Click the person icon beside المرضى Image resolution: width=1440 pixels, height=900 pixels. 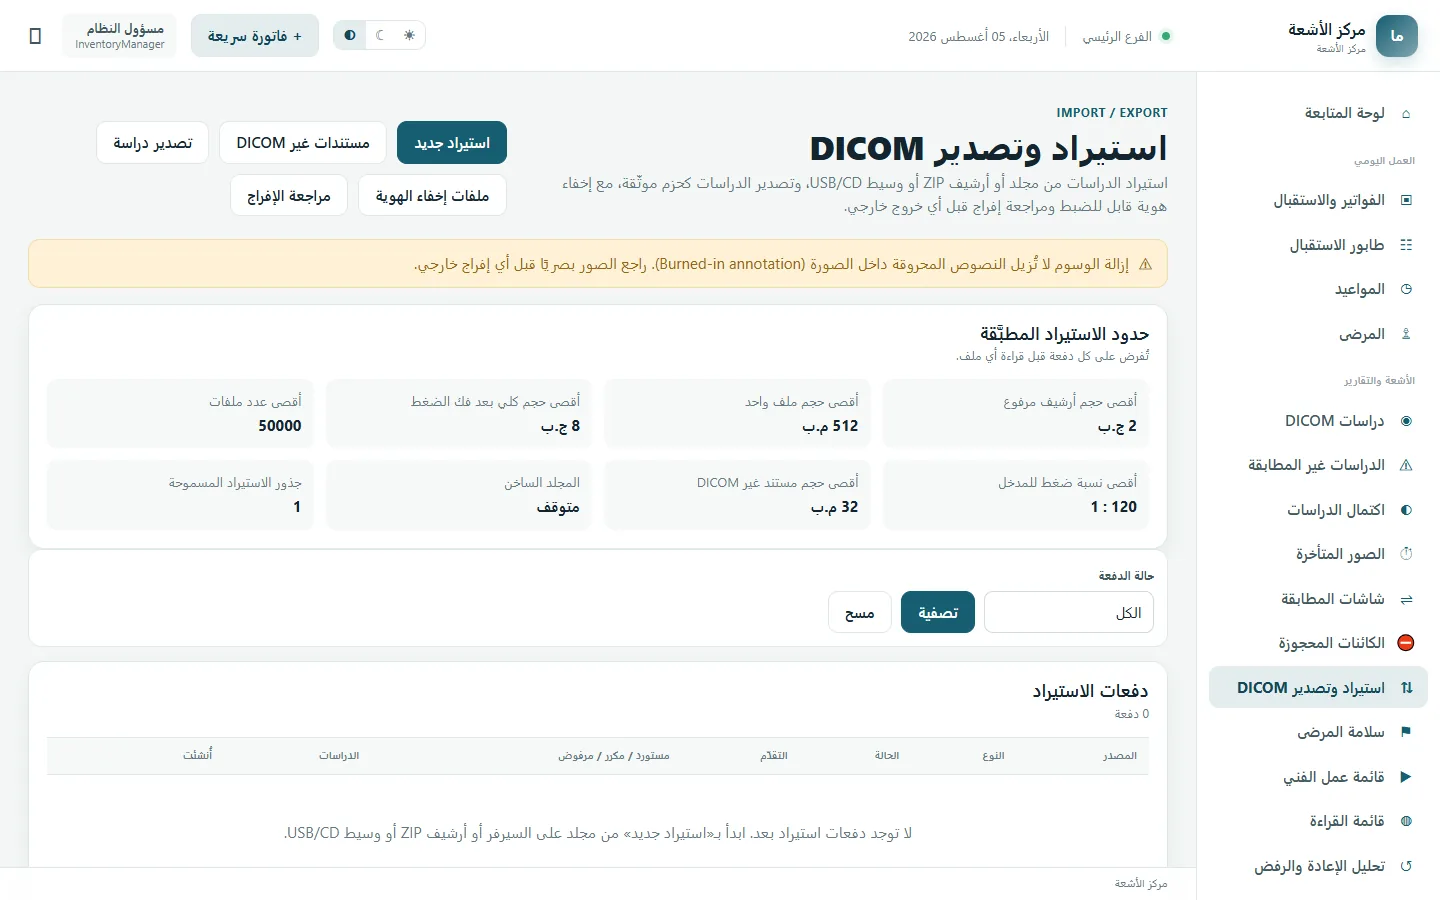(x=1406, y=334)
